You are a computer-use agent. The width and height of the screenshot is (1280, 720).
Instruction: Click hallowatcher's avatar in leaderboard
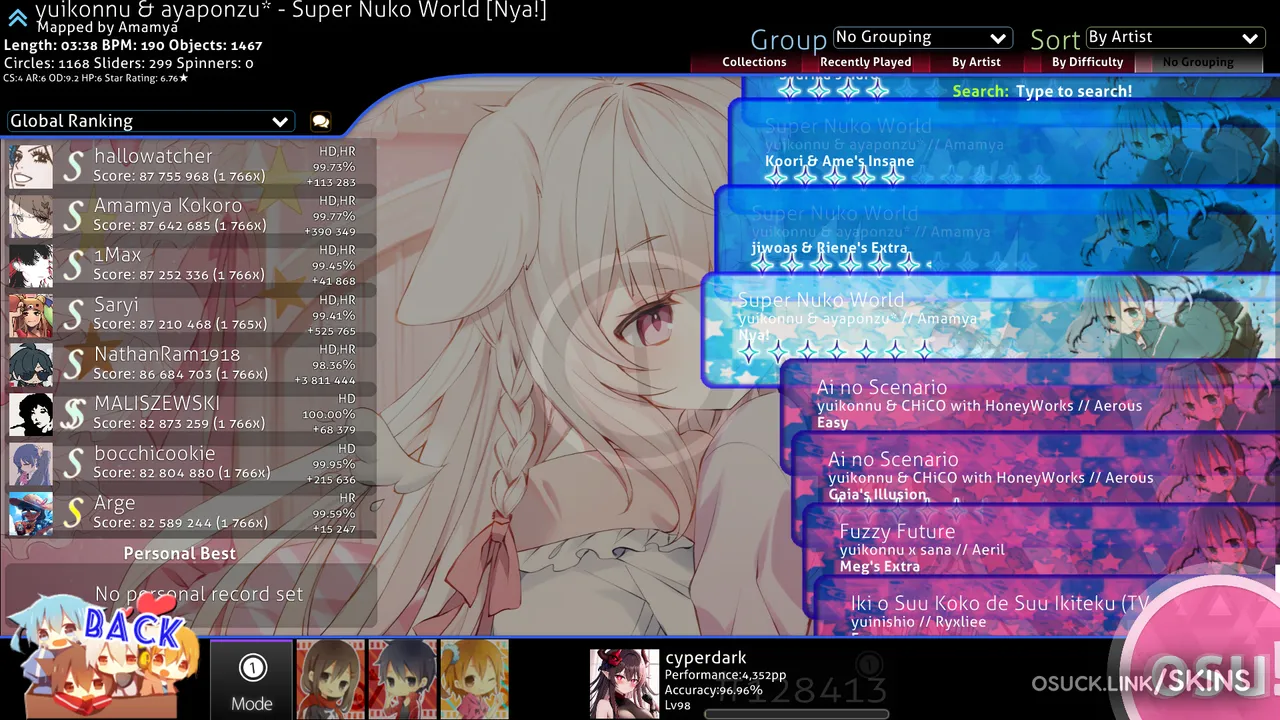coord(31,166)
